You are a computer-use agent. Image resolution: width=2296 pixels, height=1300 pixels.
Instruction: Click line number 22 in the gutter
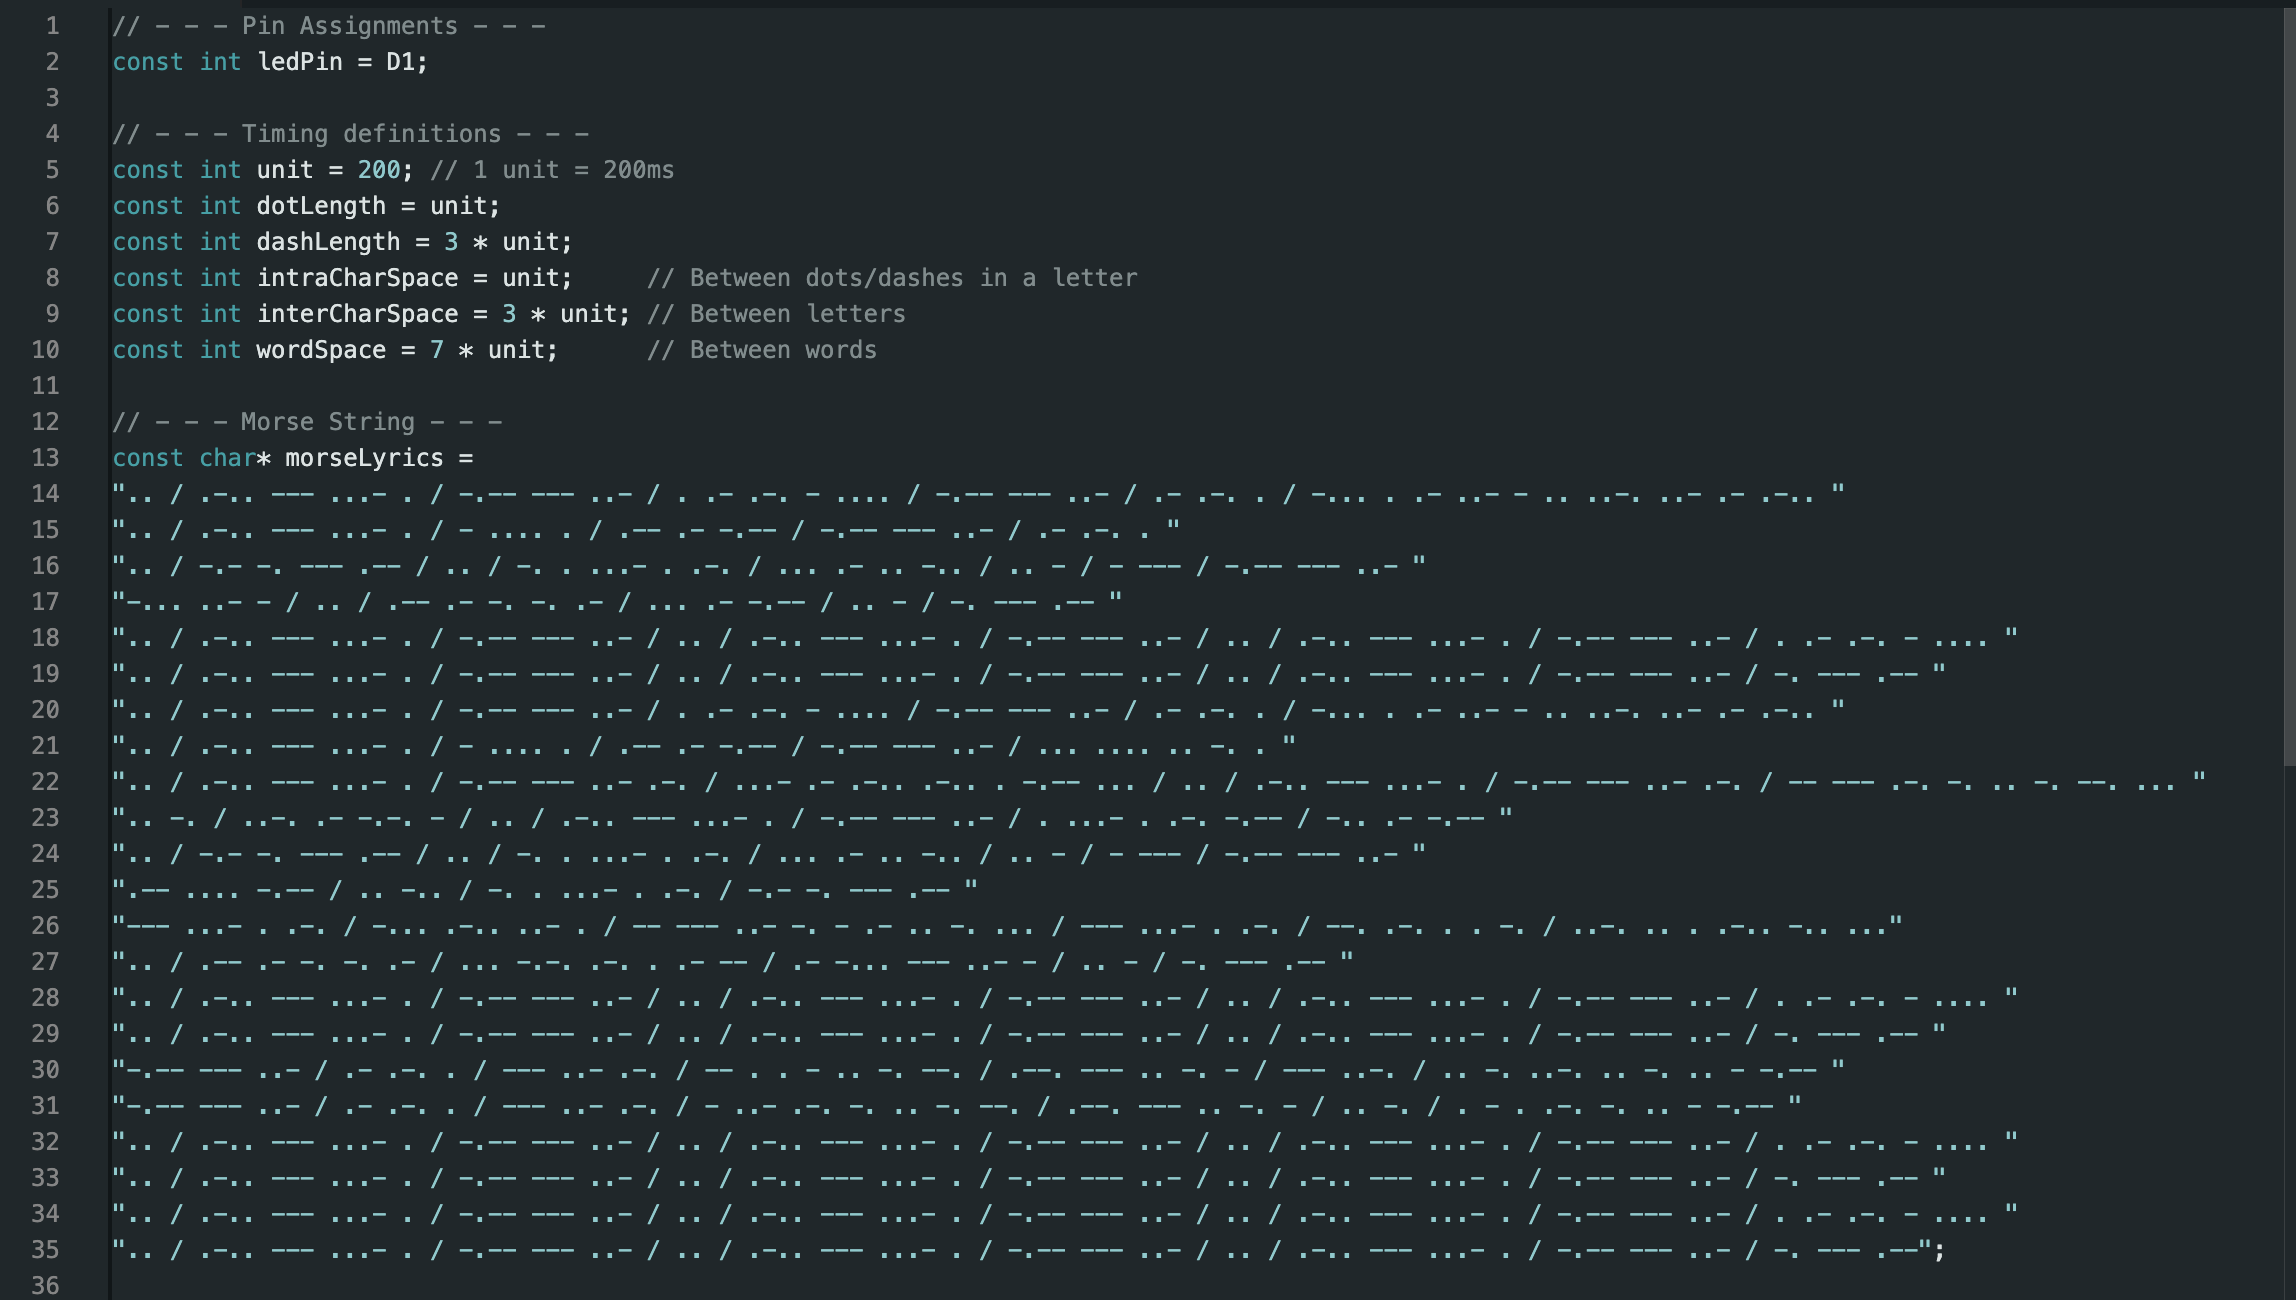[46, 782]
